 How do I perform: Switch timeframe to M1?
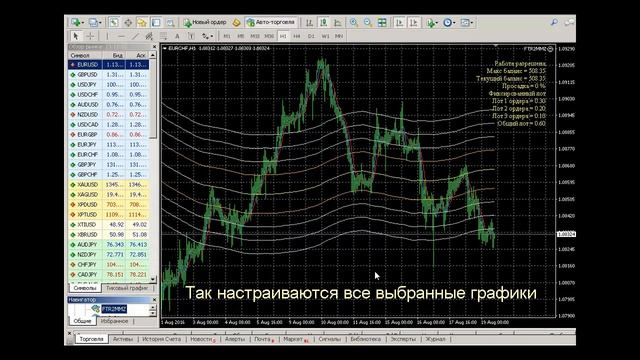click(x=227, y=36)
